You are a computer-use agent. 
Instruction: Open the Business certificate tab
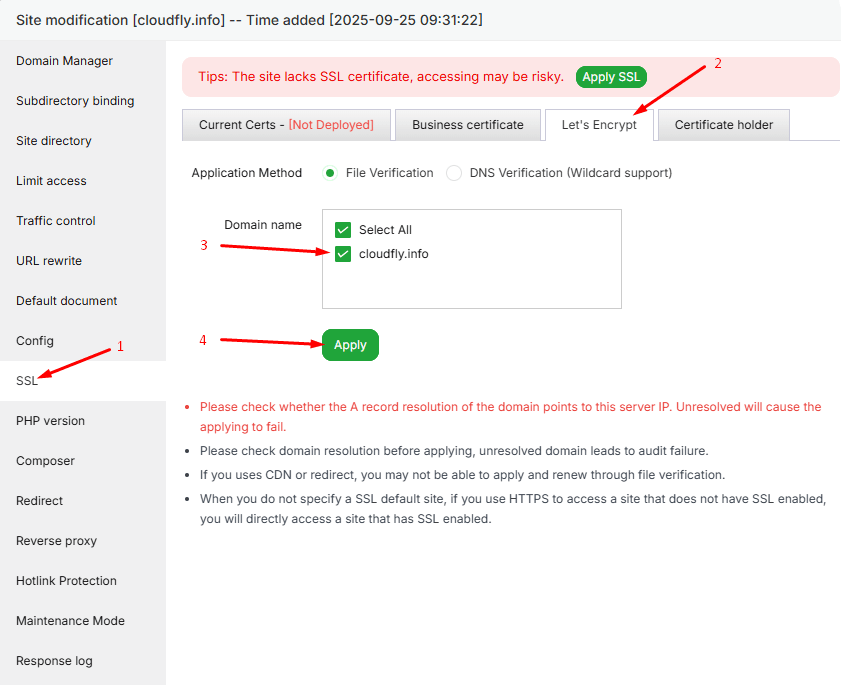click(x=467, y=125)
